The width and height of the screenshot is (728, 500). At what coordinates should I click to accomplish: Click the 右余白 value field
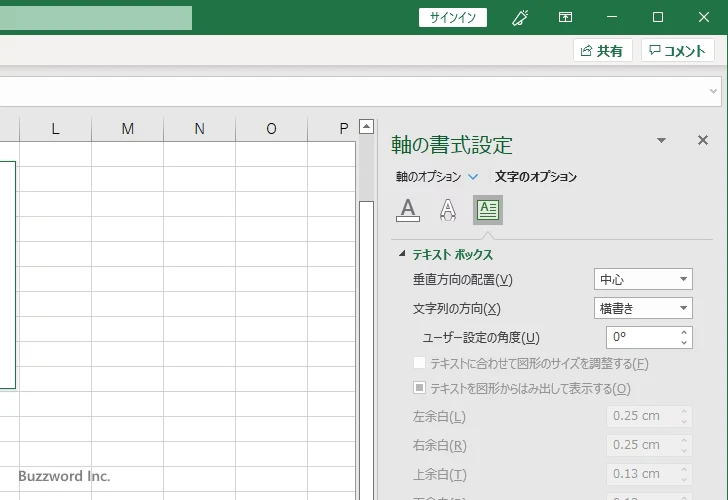pyautogui.click(x=643, y=445)
